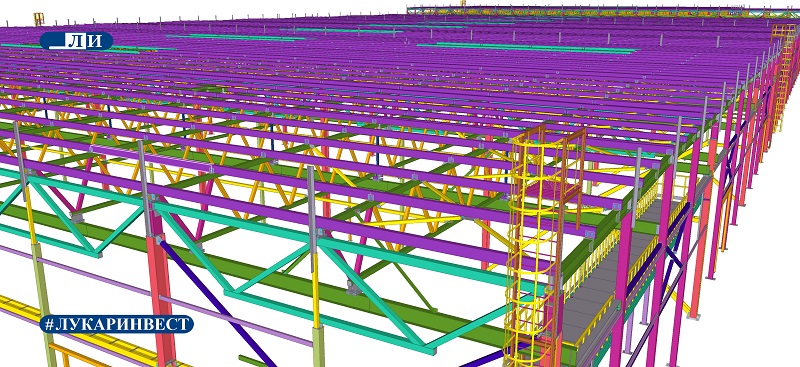Select the small yellow frame on roof top-left
Screen dimensions: 800x367
(39, 19)
